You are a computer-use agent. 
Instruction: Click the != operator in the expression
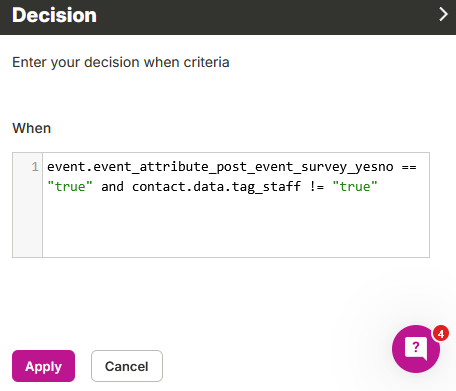coord(317,187)
